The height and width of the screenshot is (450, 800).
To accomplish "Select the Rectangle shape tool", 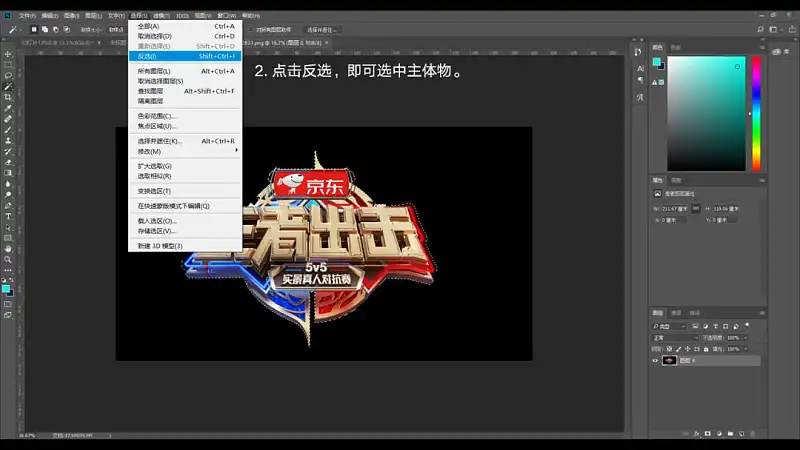I will point(8,238).
